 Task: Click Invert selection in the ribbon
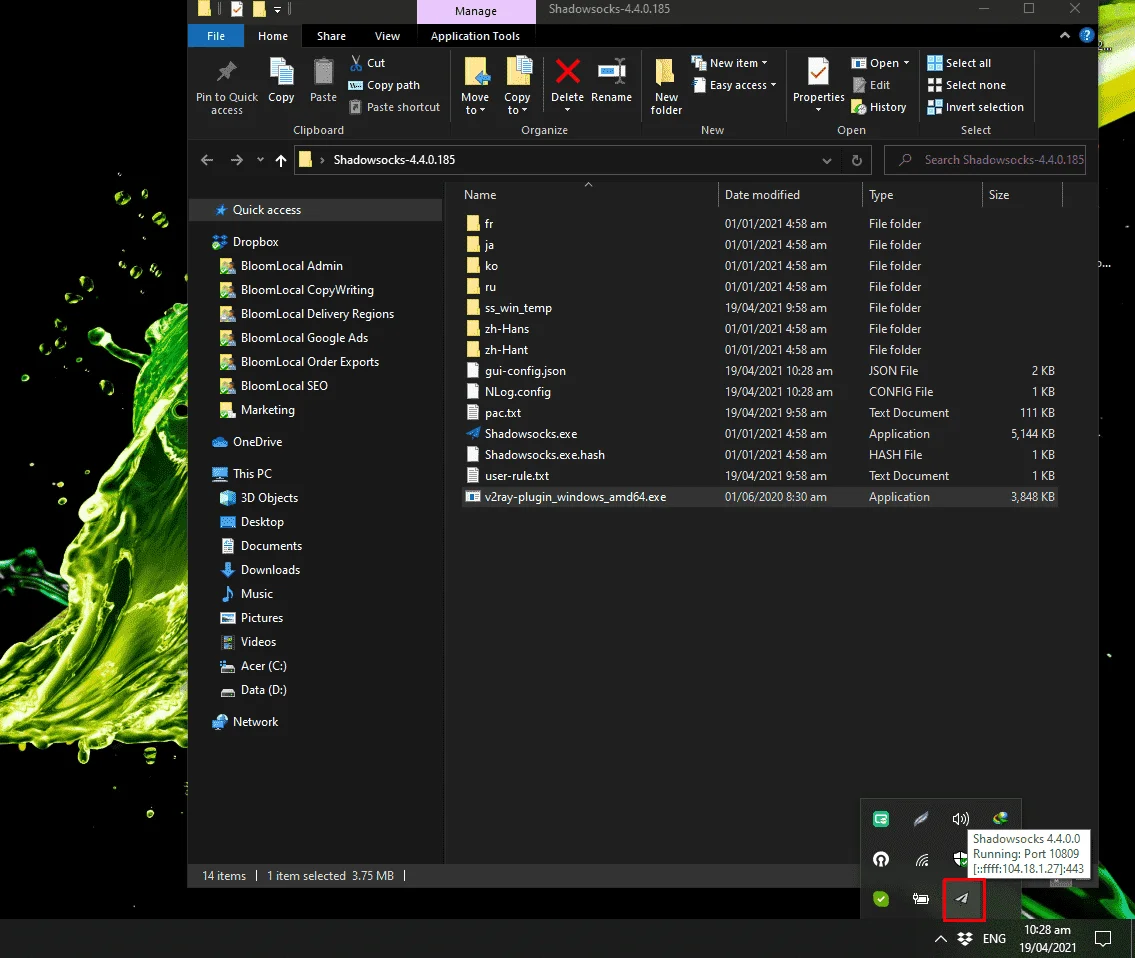975,106
